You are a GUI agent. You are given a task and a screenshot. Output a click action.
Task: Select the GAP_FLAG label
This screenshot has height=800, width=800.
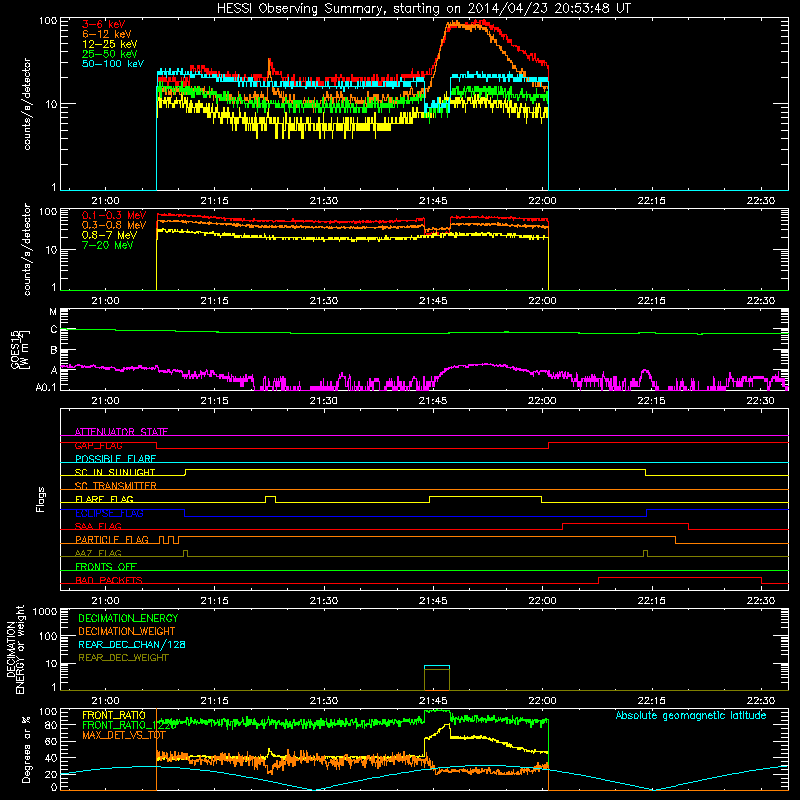pyautogui.click(x=98, y=445)
